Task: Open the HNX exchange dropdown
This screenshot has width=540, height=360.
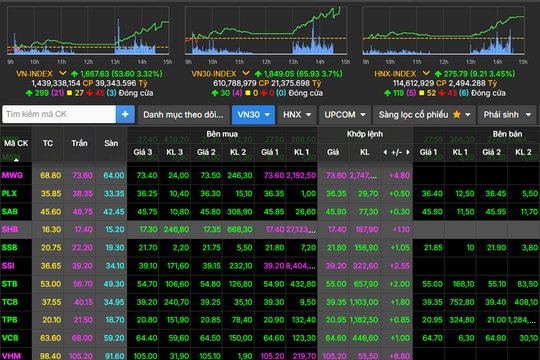Action: point(297,115)
